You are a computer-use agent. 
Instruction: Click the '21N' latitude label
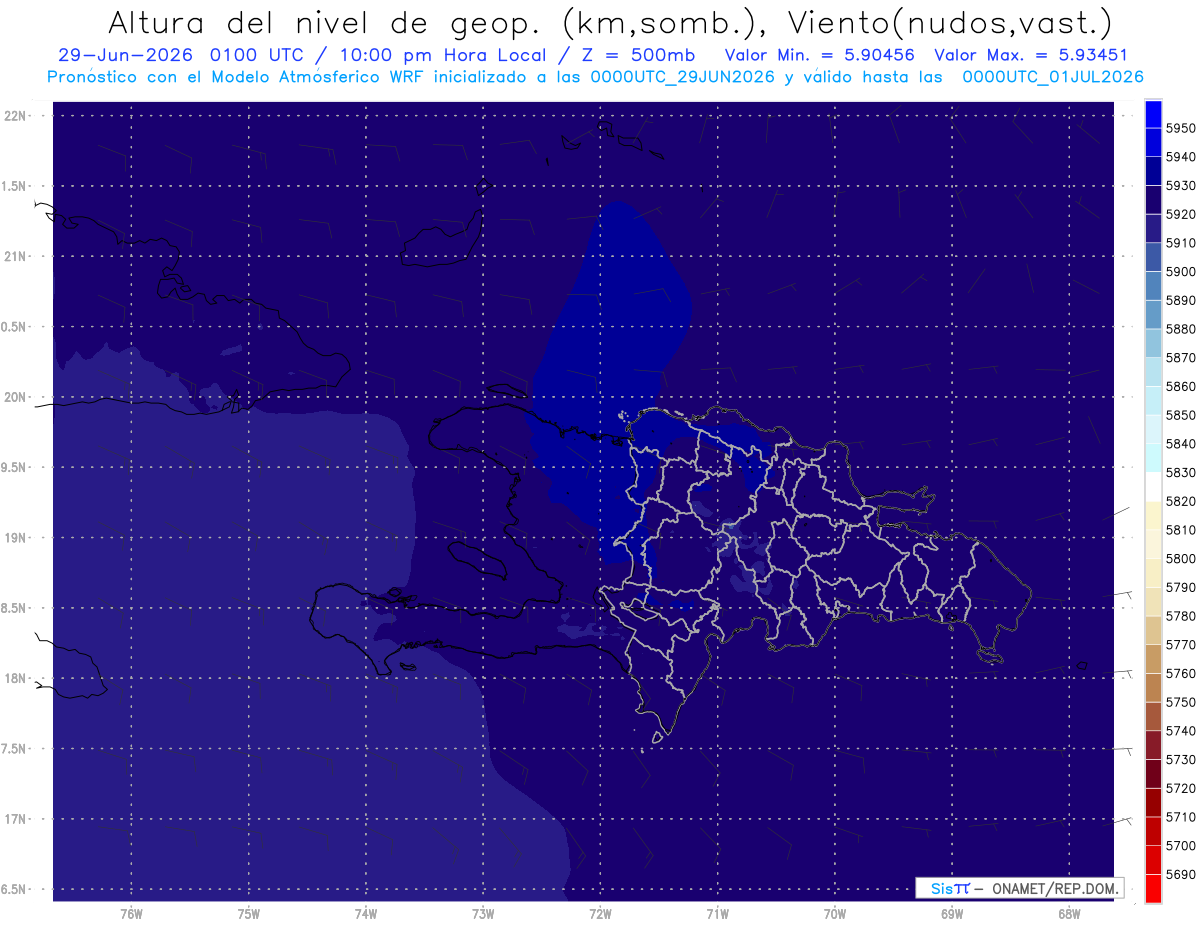[17, 256]
